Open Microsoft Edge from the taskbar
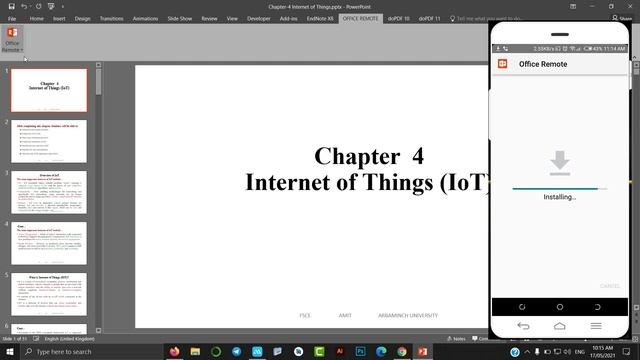Image resolution: width=640 pixels, height=360 pixels. (381, 351)
